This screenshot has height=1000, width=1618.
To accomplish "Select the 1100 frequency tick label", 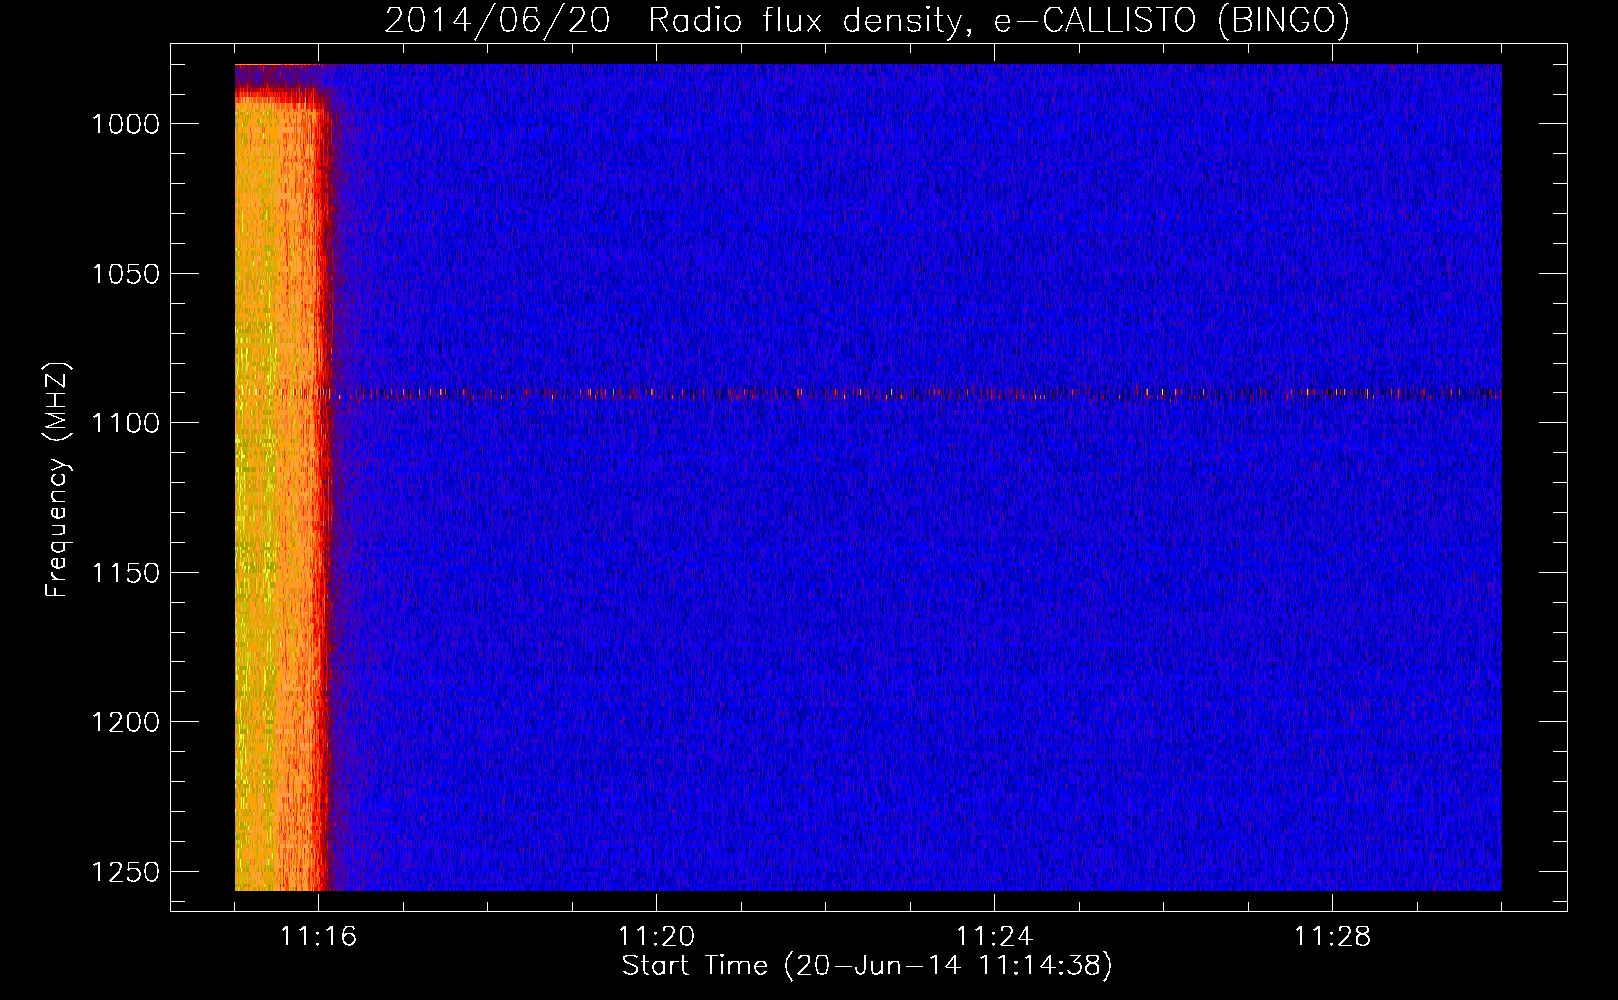I will (x=125, y=423).
